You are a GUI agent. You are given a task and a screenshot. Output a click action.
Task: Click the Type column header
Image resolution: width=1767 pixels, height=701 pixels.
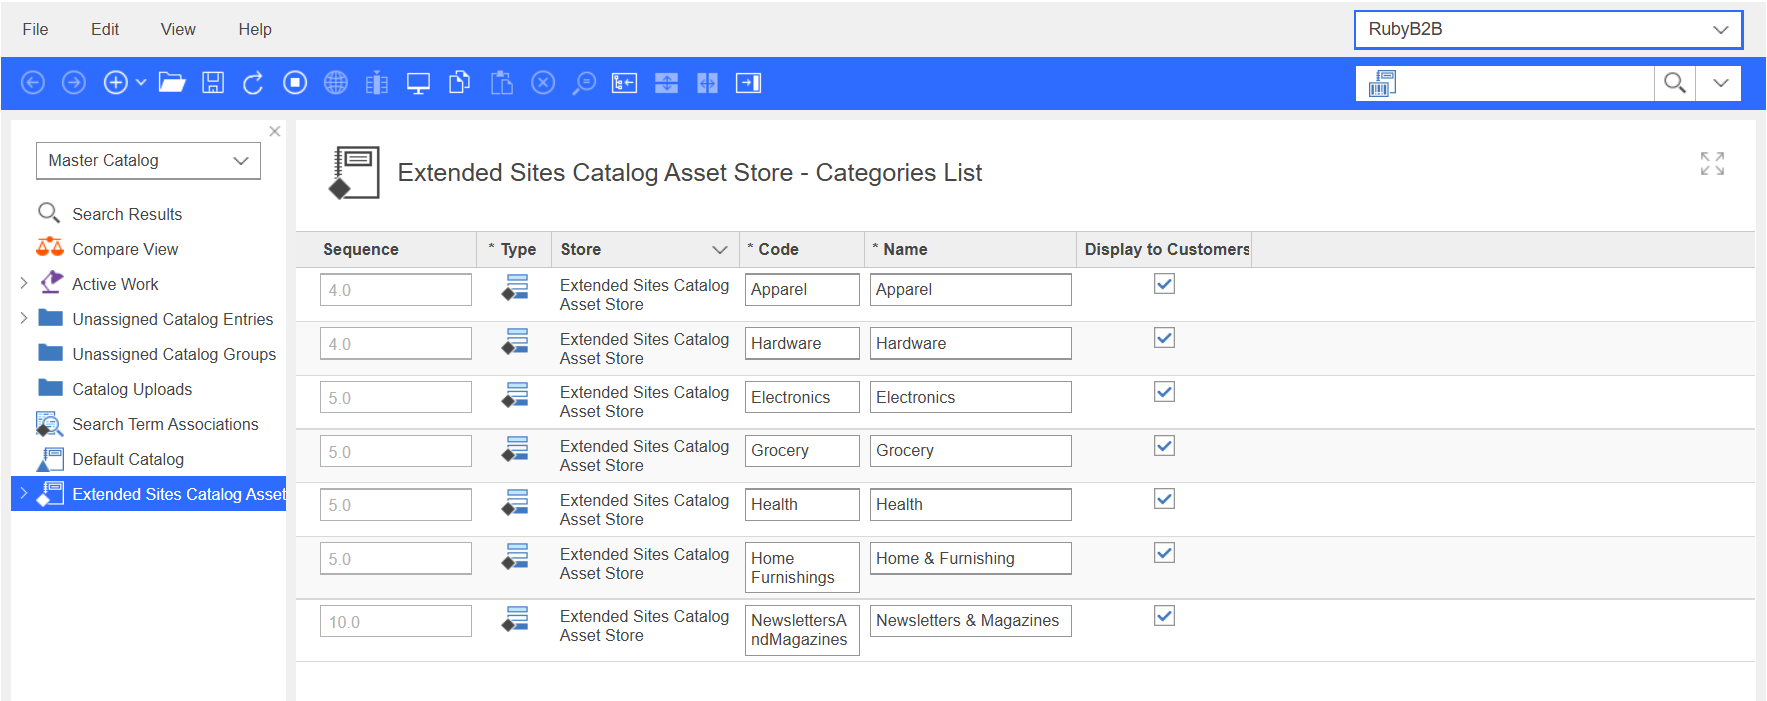point(518,249)
